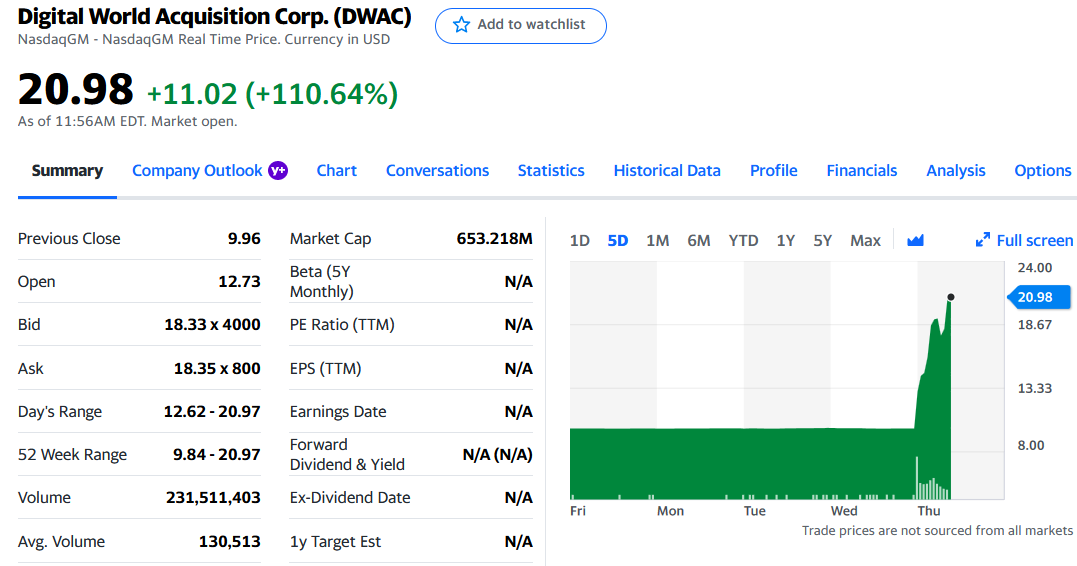This screenshot has width=1077, height=566.
Task: Open the chart type area icon
Action: 915,240
